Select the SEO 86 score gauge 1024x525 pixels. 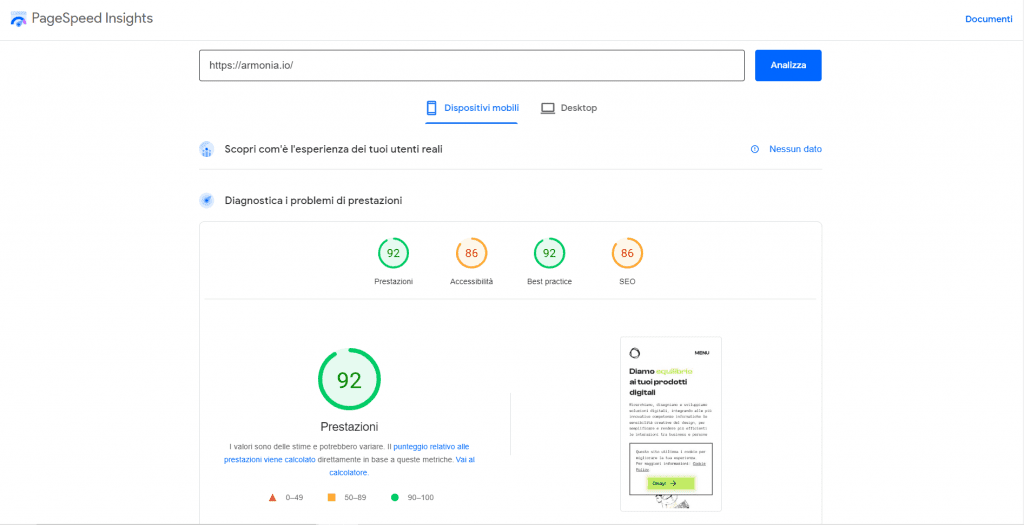pos(627,254)
